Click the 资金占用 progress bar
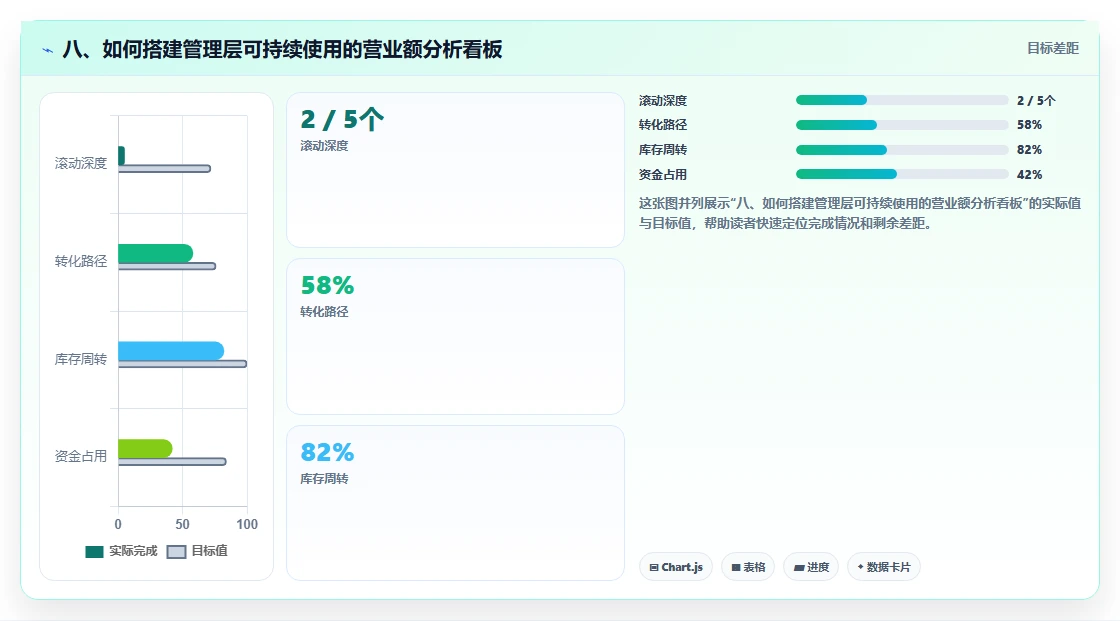 [901, 174]
